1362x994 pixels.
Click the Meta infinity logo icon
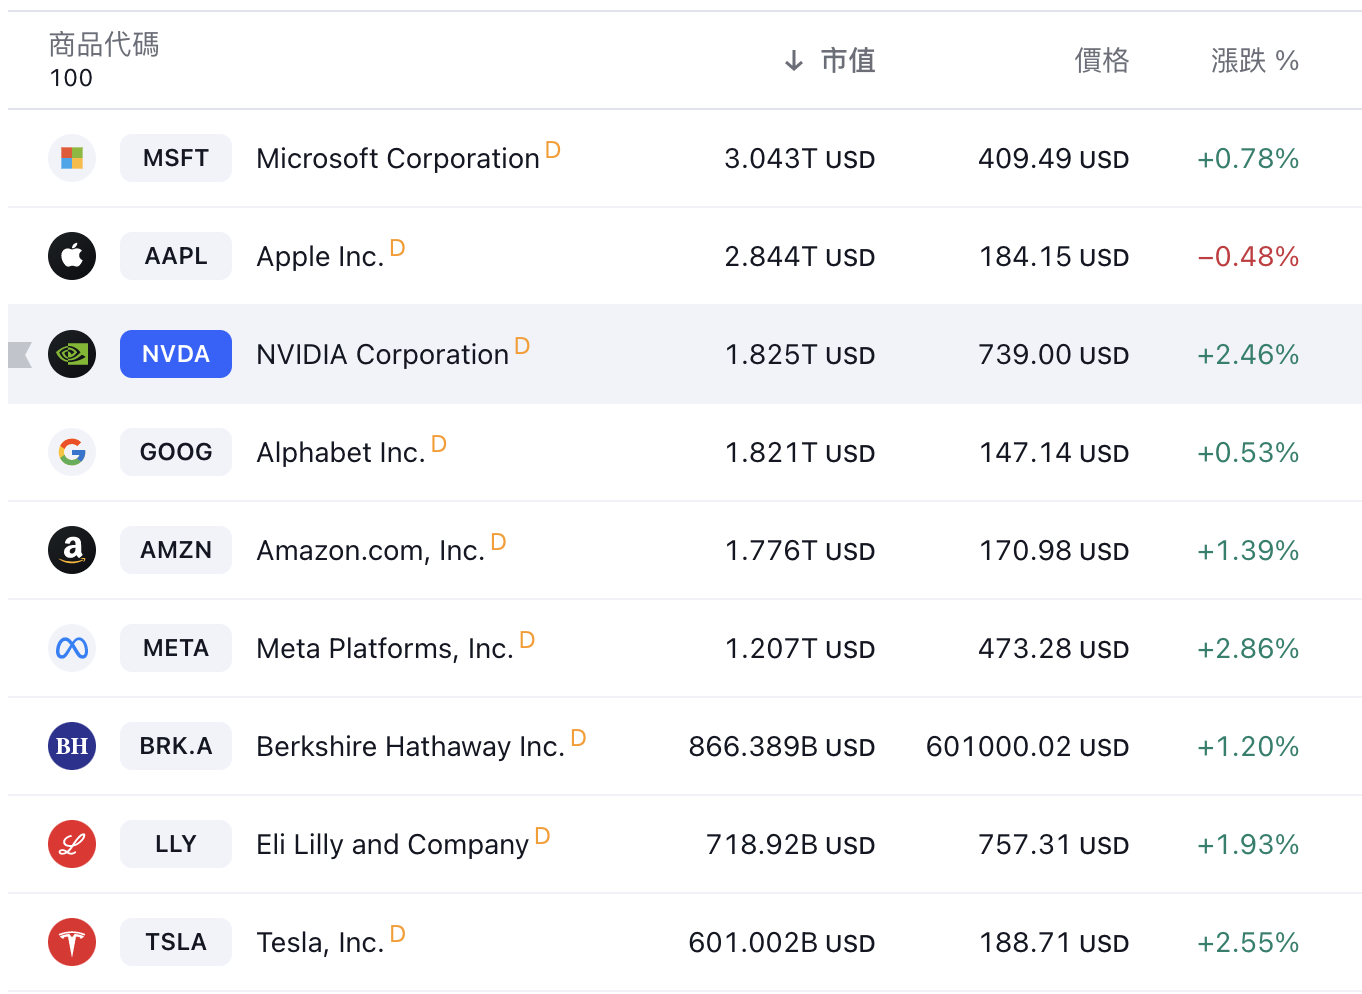coord(72,648)
